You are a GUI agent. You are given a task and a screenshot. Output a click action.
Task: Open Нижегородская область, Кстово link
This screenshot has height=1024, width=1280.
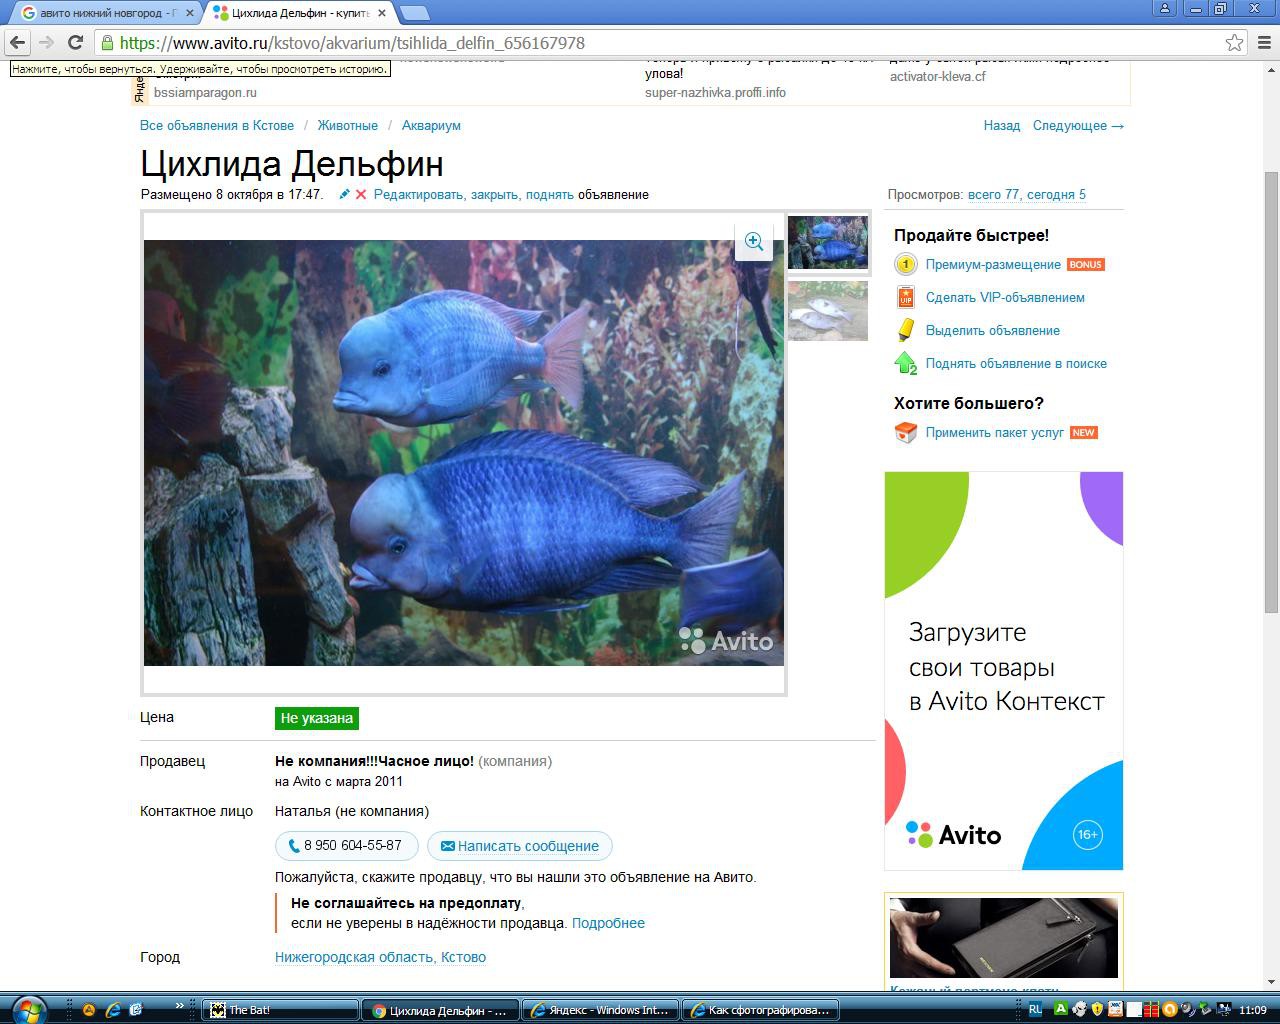(380, 957)
